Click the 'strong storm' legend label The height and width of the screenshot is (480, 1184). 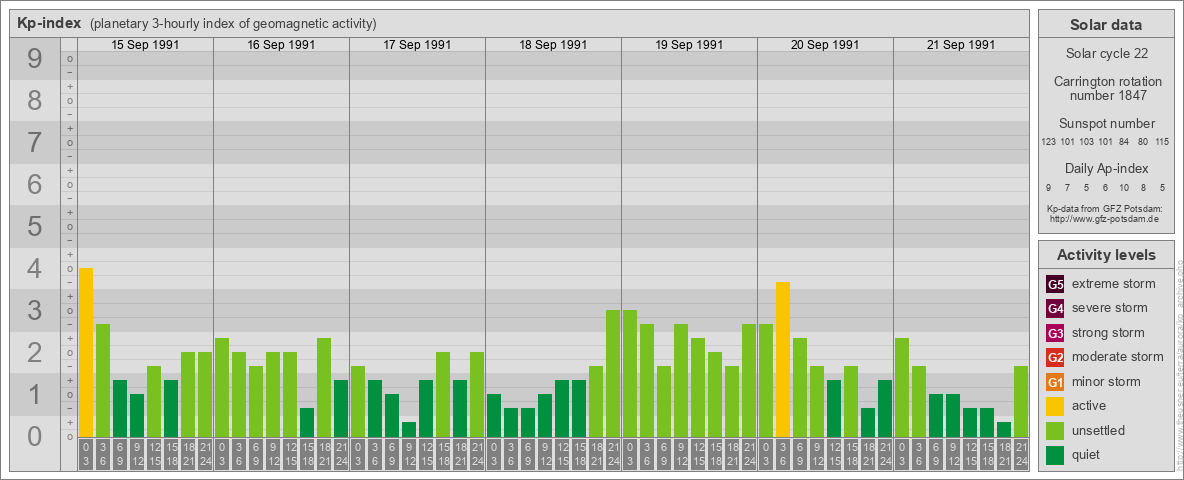tap(1108, 333)
